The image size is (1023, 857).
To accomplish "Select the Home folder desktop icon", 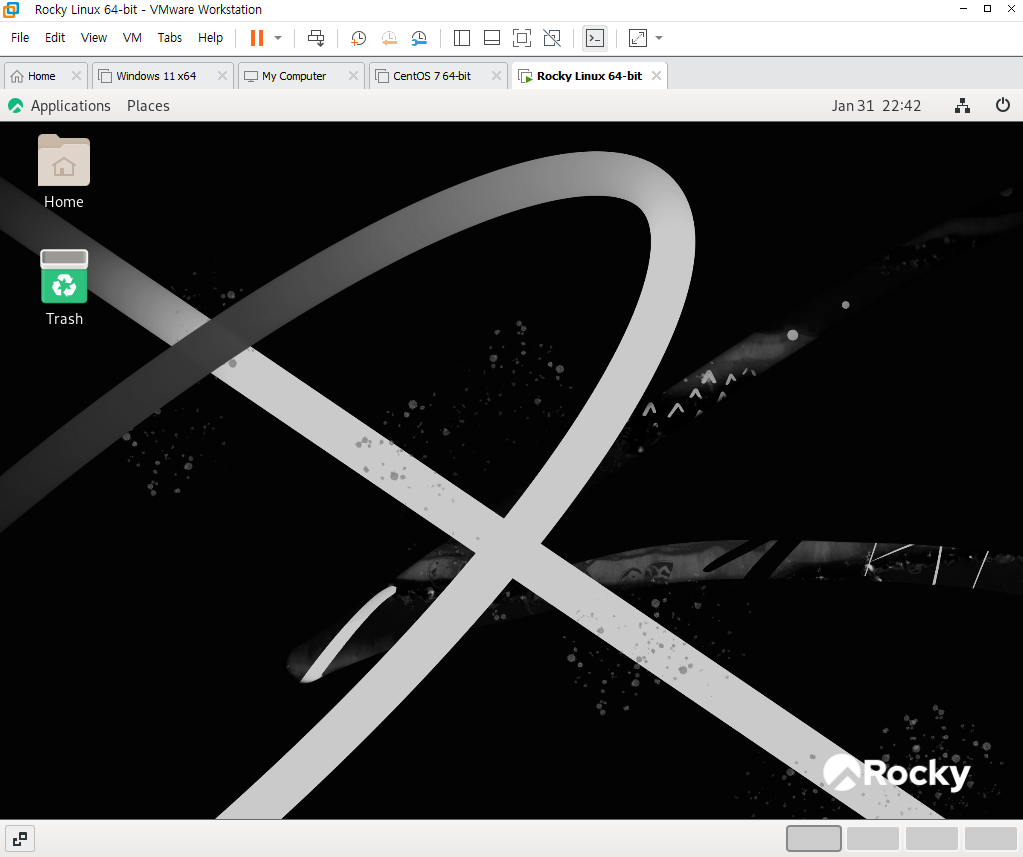I will (x=64, y=172).
